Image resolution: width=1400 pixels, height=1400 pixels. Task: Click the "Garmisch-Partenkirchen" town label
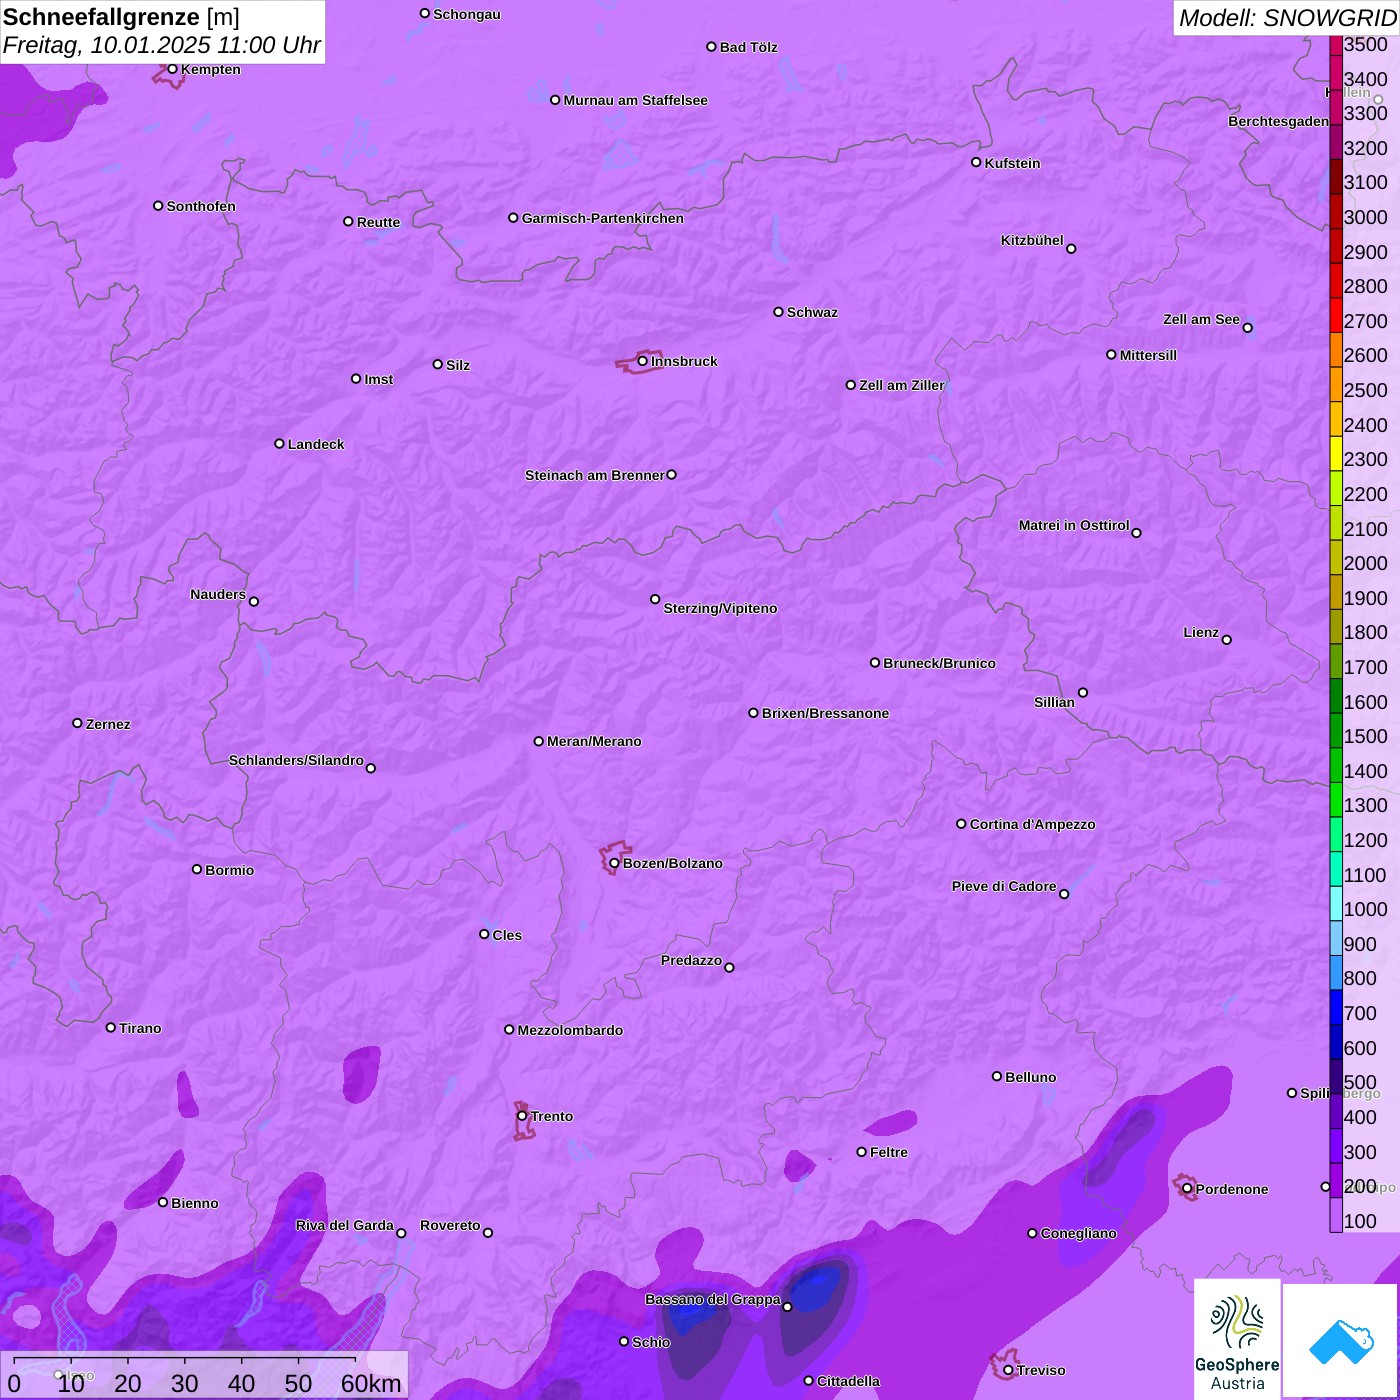click(603, 218)
